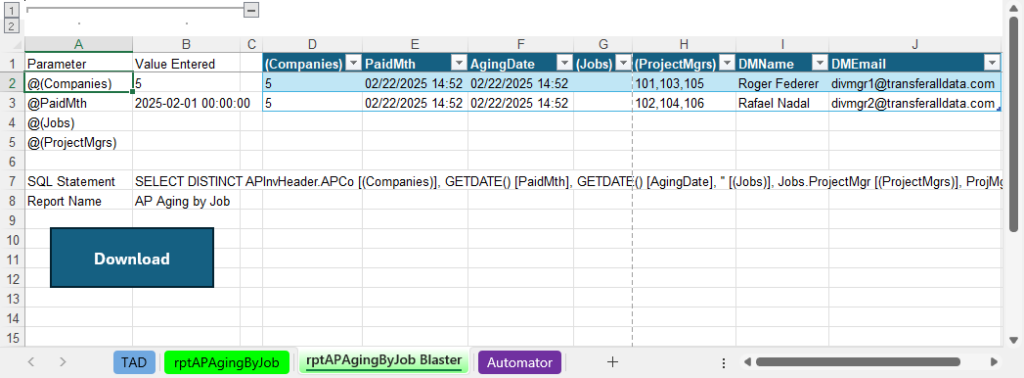The image size is (1024, 378).
Task: Select the 'Parameter' header cell
Action: coord(78,64)
